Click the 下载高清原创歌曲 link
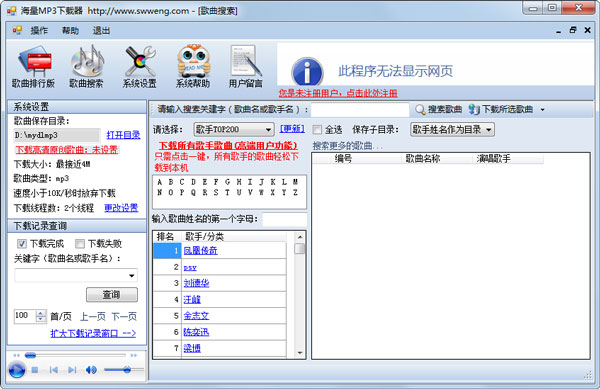Viewport: 600px width, 389px height. (67, 150)
